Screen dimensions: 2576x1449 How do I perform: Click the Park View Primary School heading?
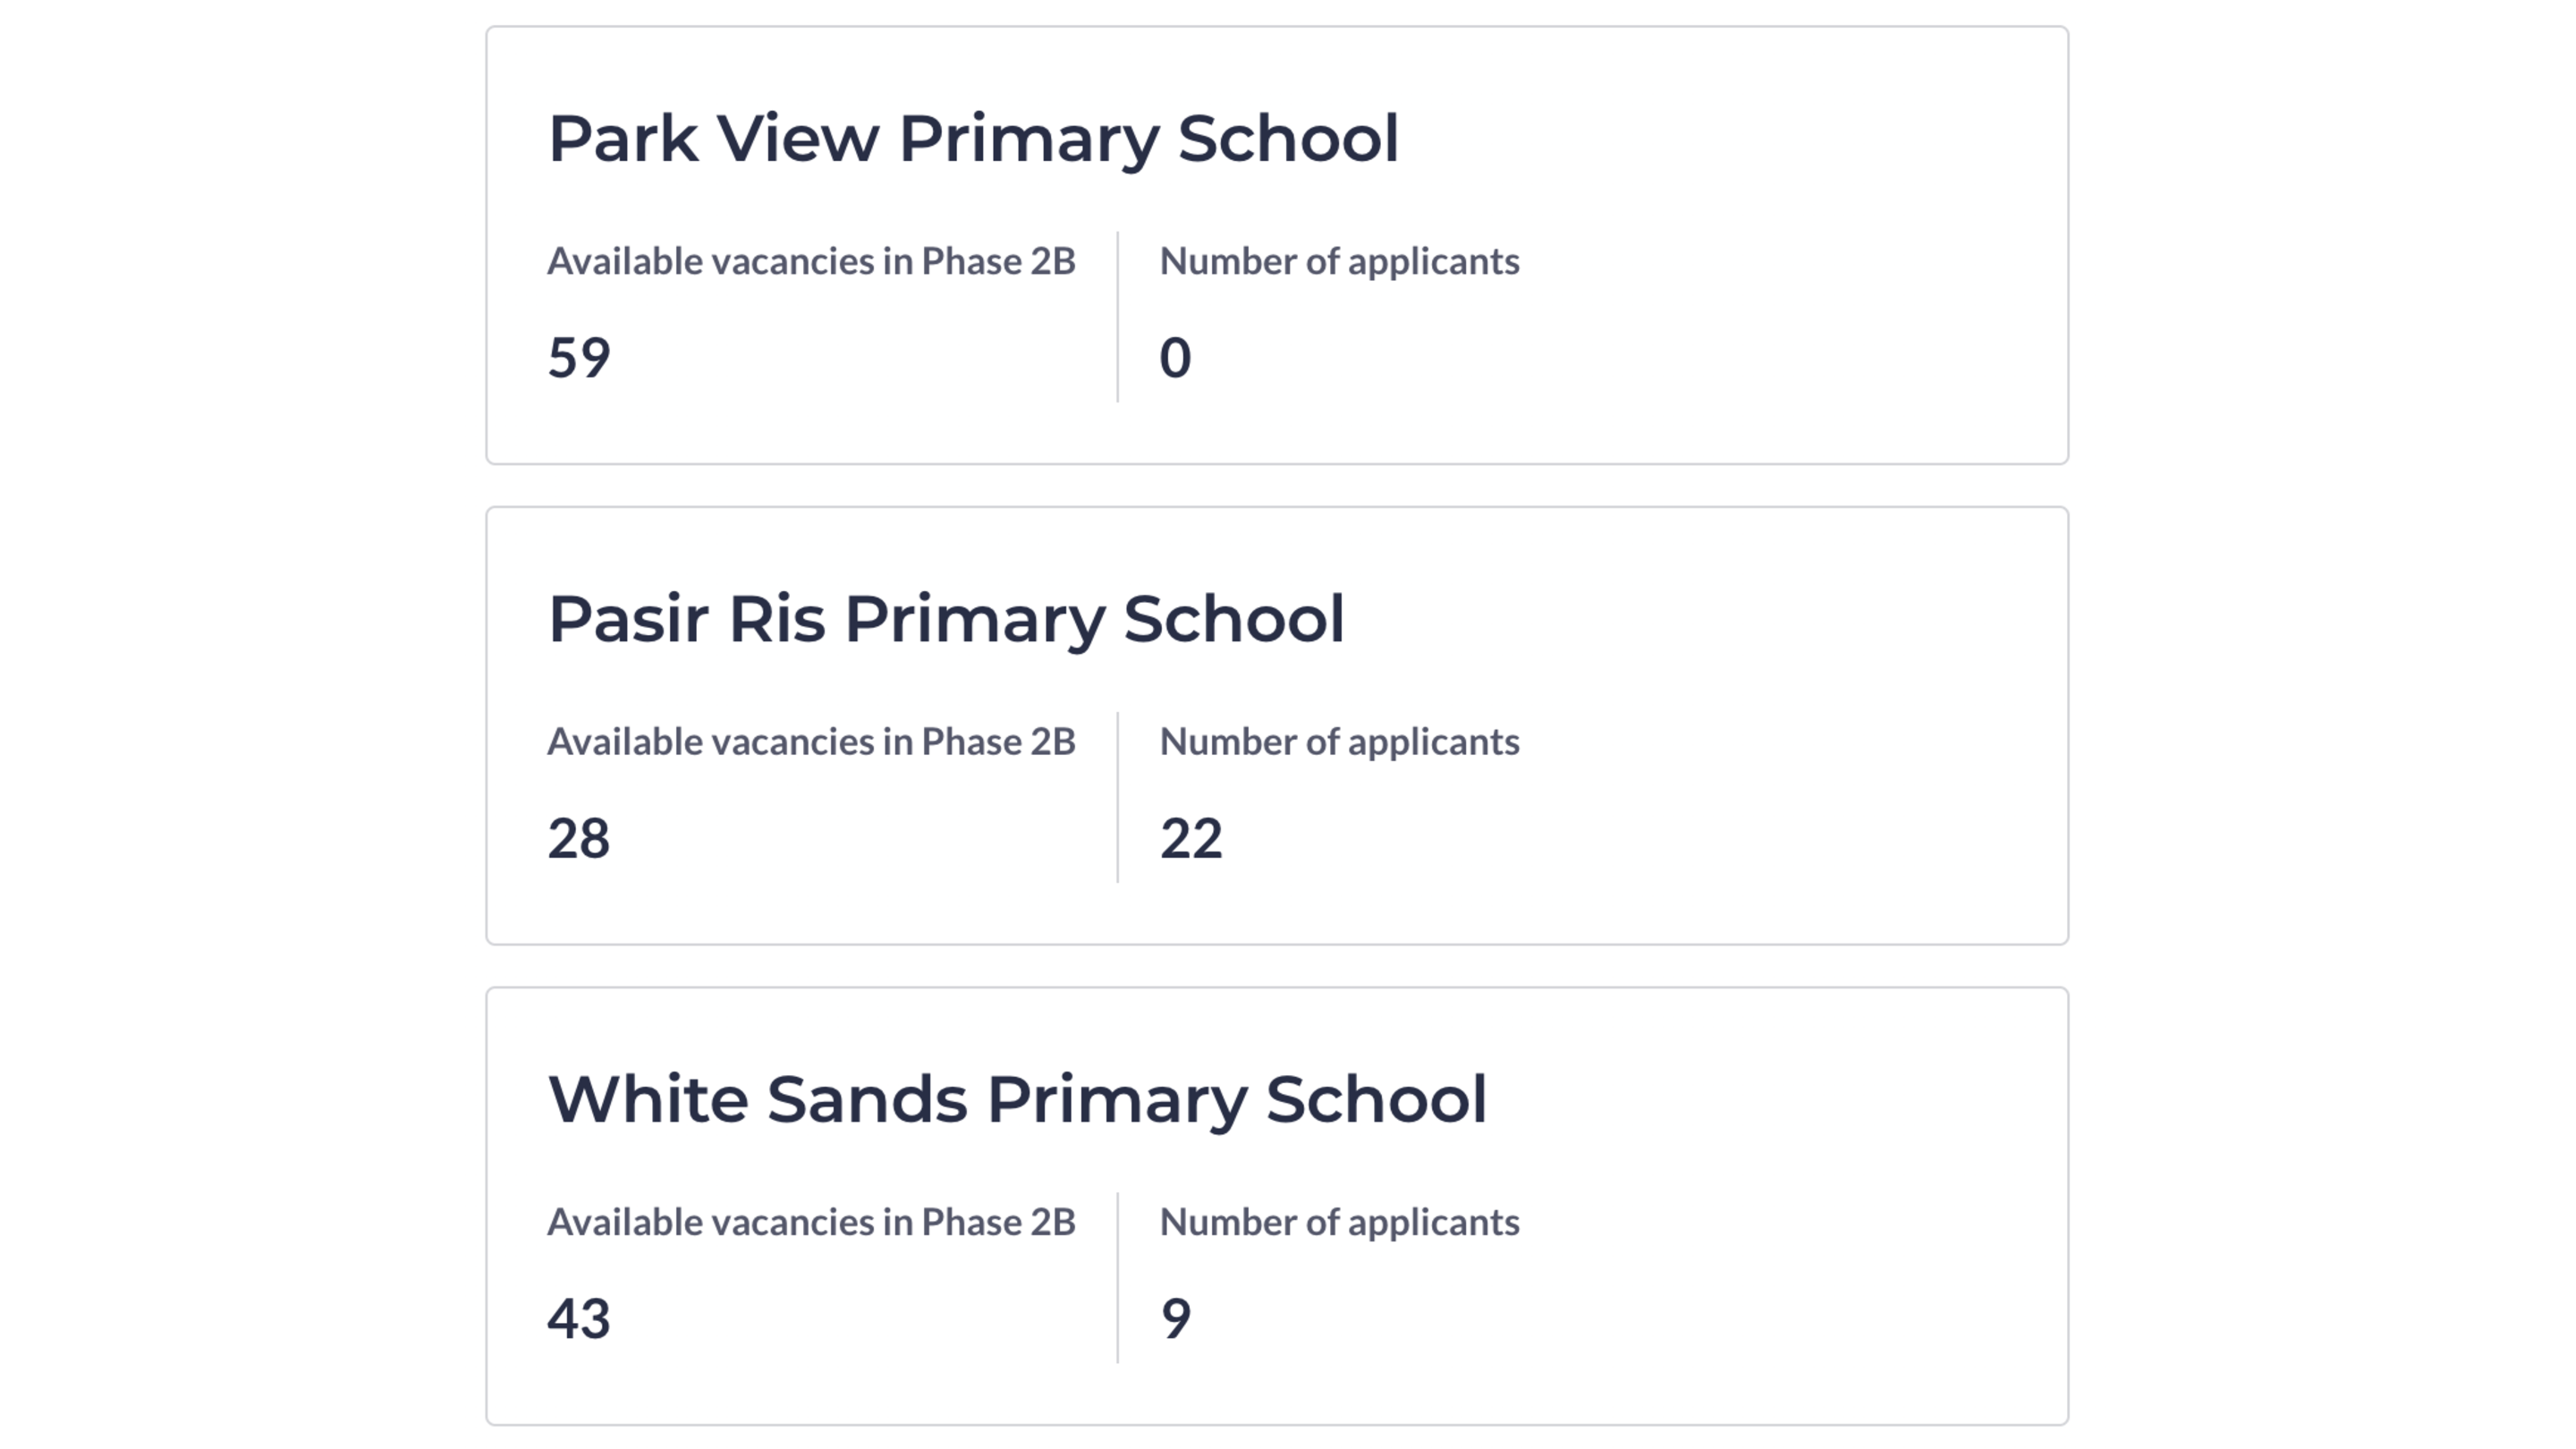[972, 139]
